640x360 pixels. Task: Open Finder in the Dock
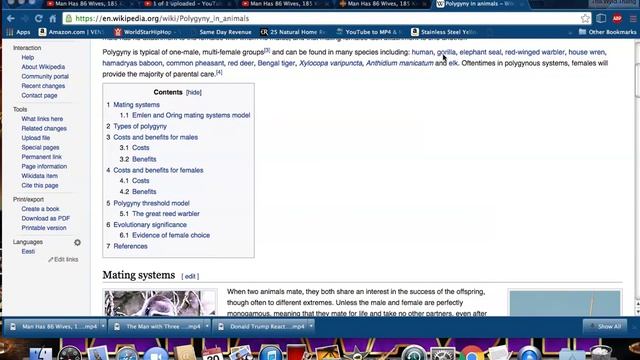[x=40, y=353]
